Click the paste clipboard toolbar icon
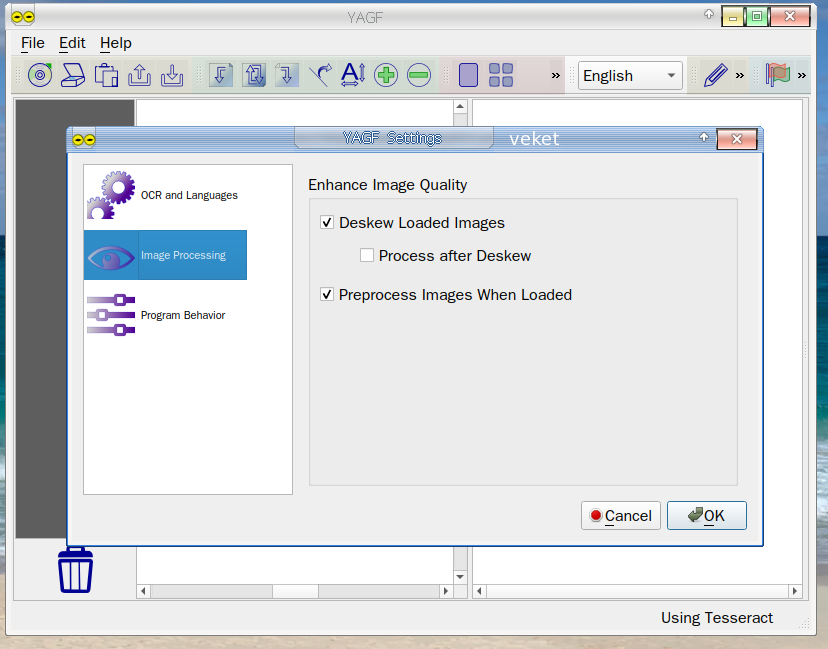 106,75
